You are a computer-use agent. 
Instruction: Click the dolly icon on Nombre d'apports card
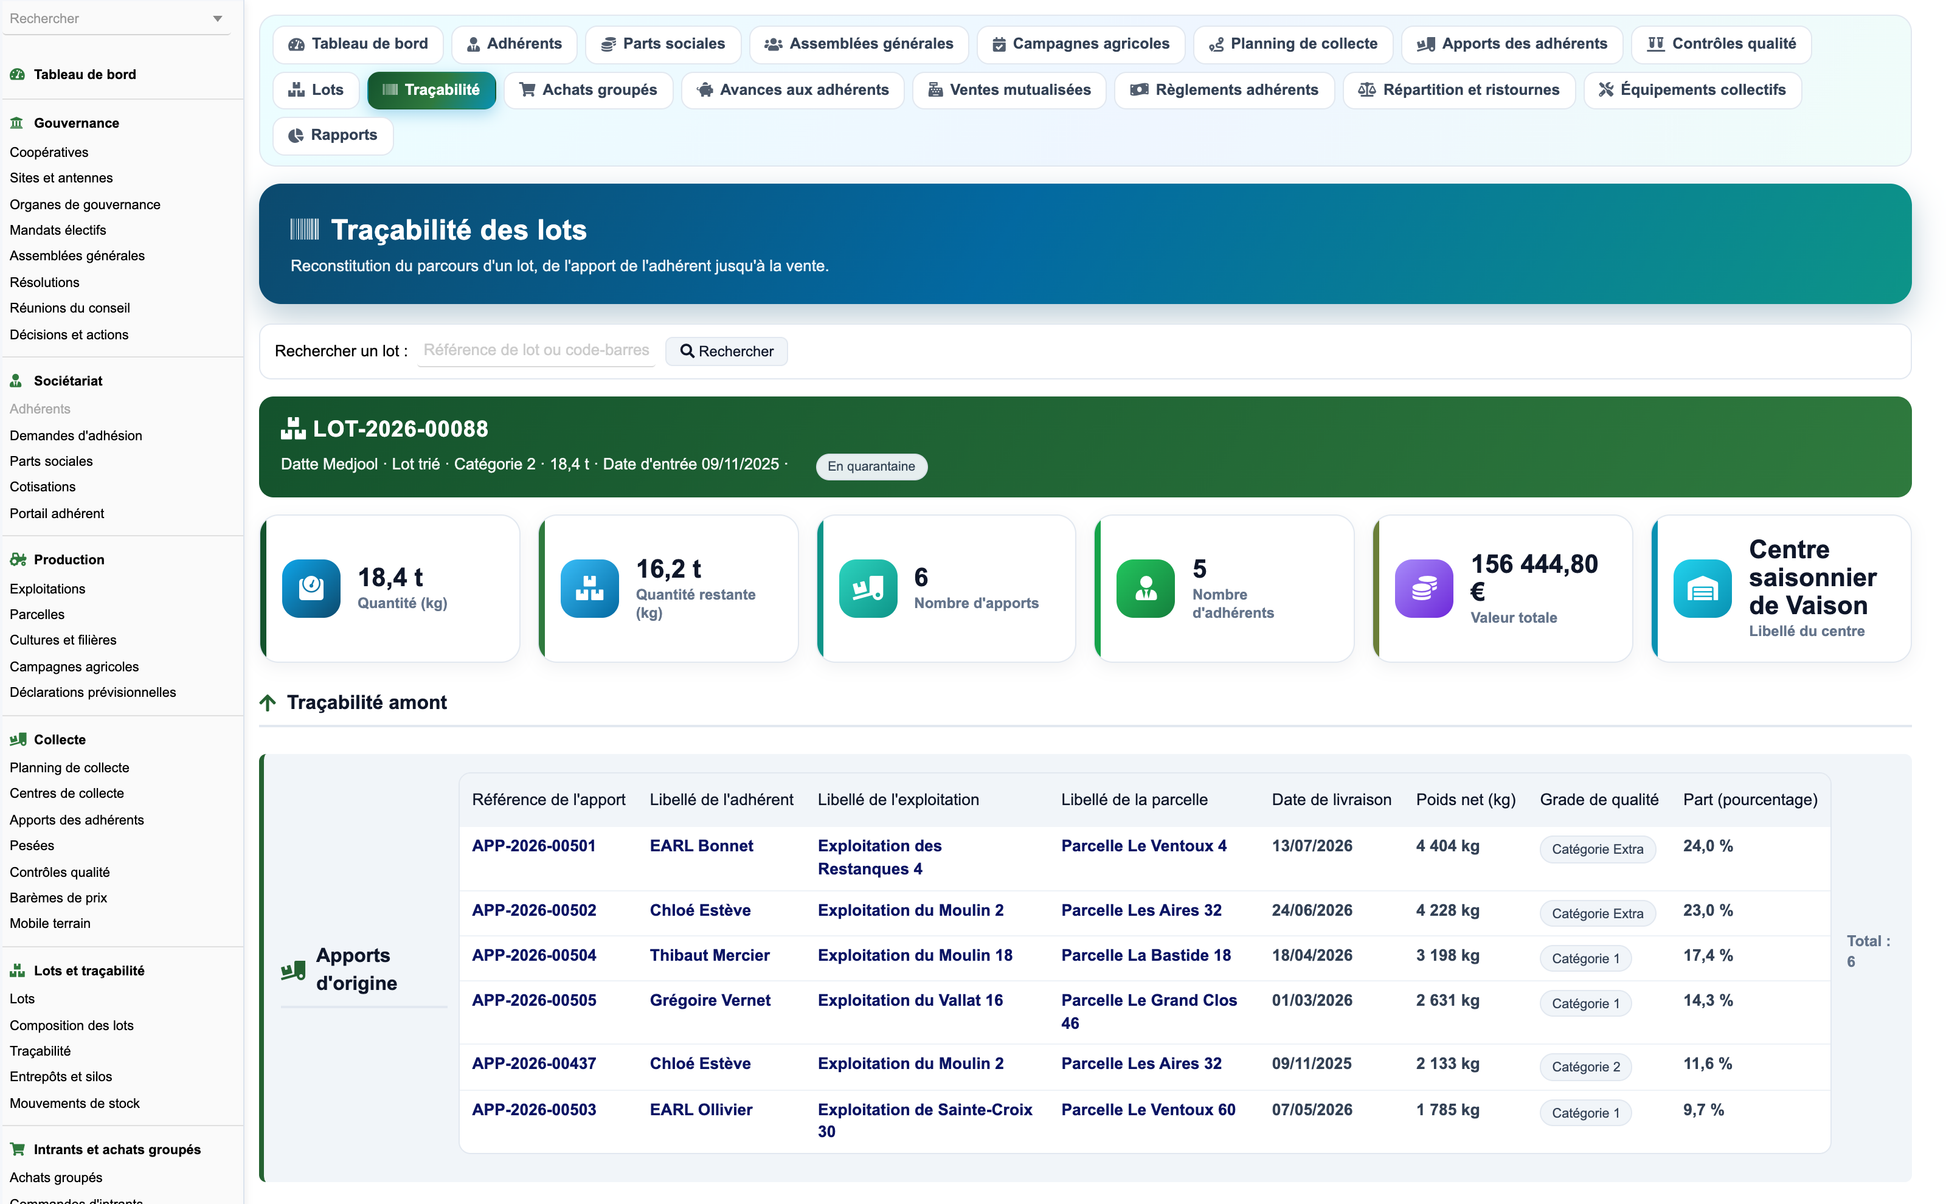point(868,588)
